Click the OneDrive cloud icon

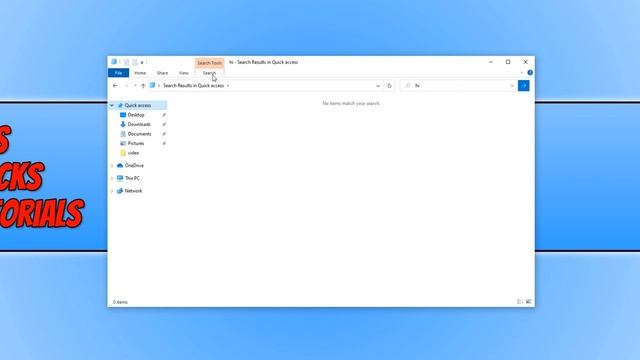[x=120, y=166]
